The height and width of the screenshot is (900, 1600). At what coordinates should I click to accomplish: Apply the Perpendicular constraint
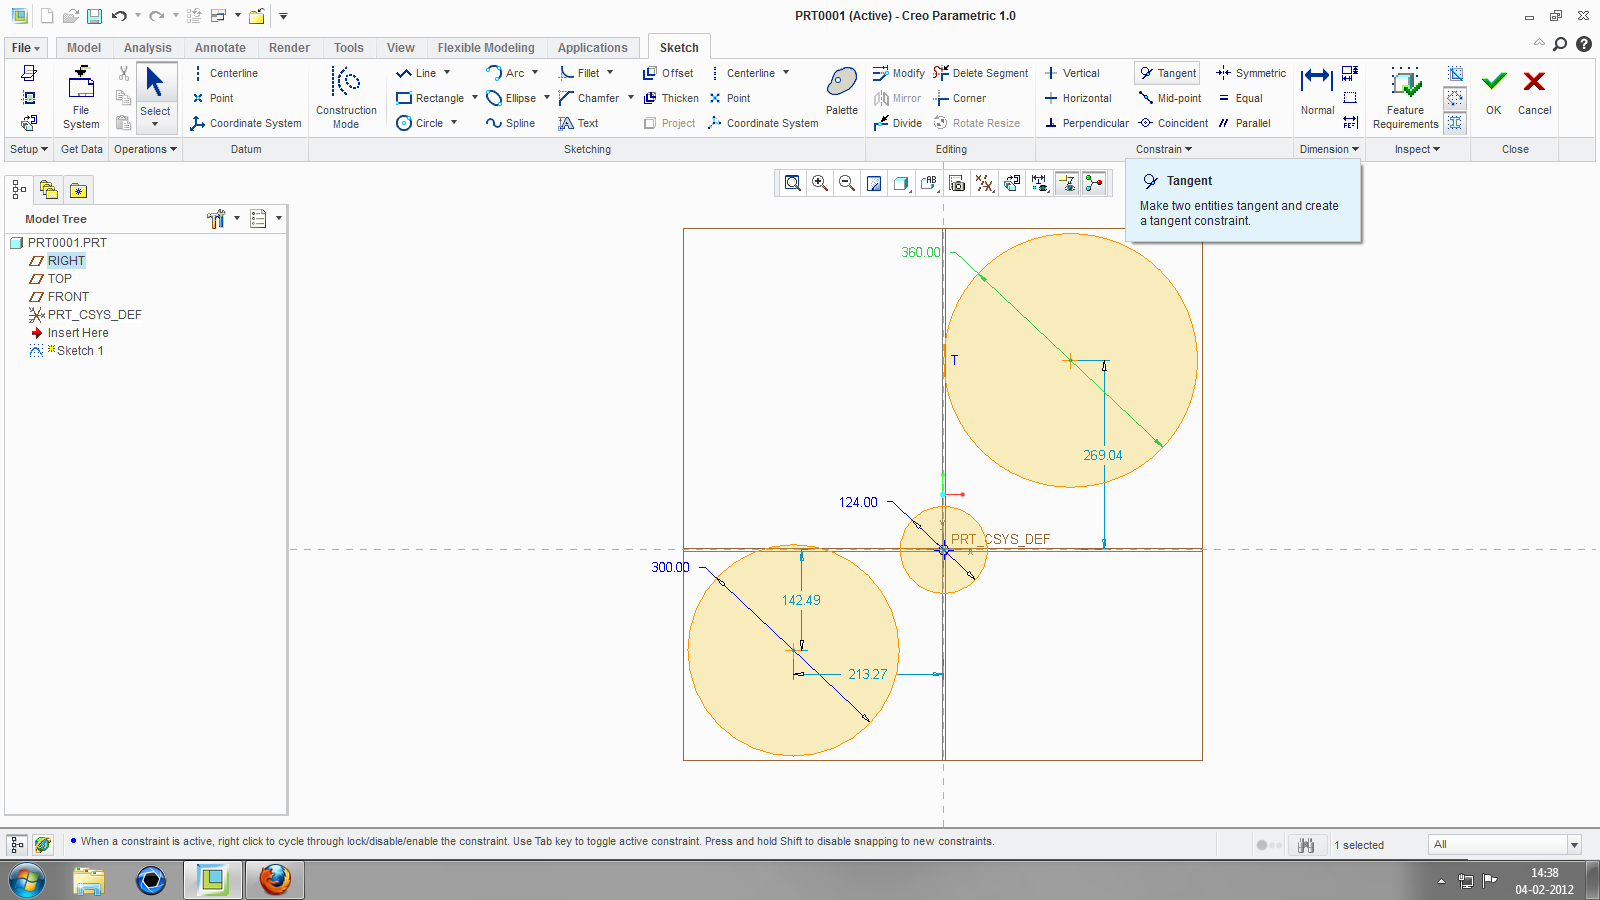1087,123
